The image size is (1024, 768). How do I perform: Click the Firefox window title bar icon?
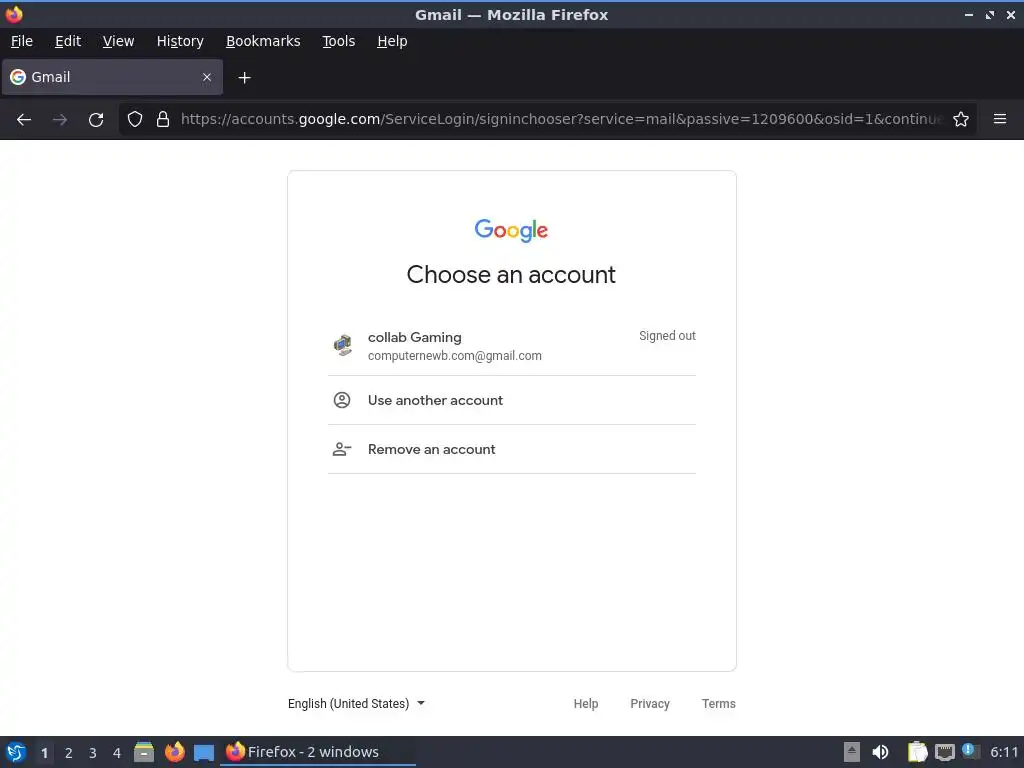point(14,14)
